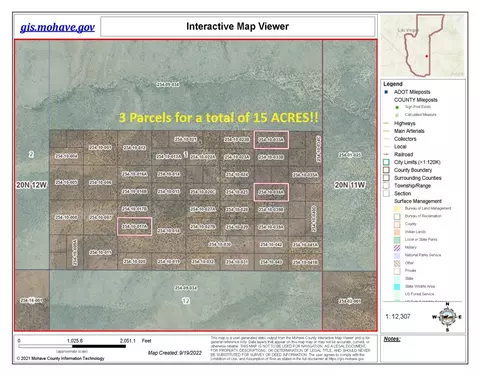480x376 pixels.
Task: Click the Interactive Map Viewer title
Action: pos(237,26)
